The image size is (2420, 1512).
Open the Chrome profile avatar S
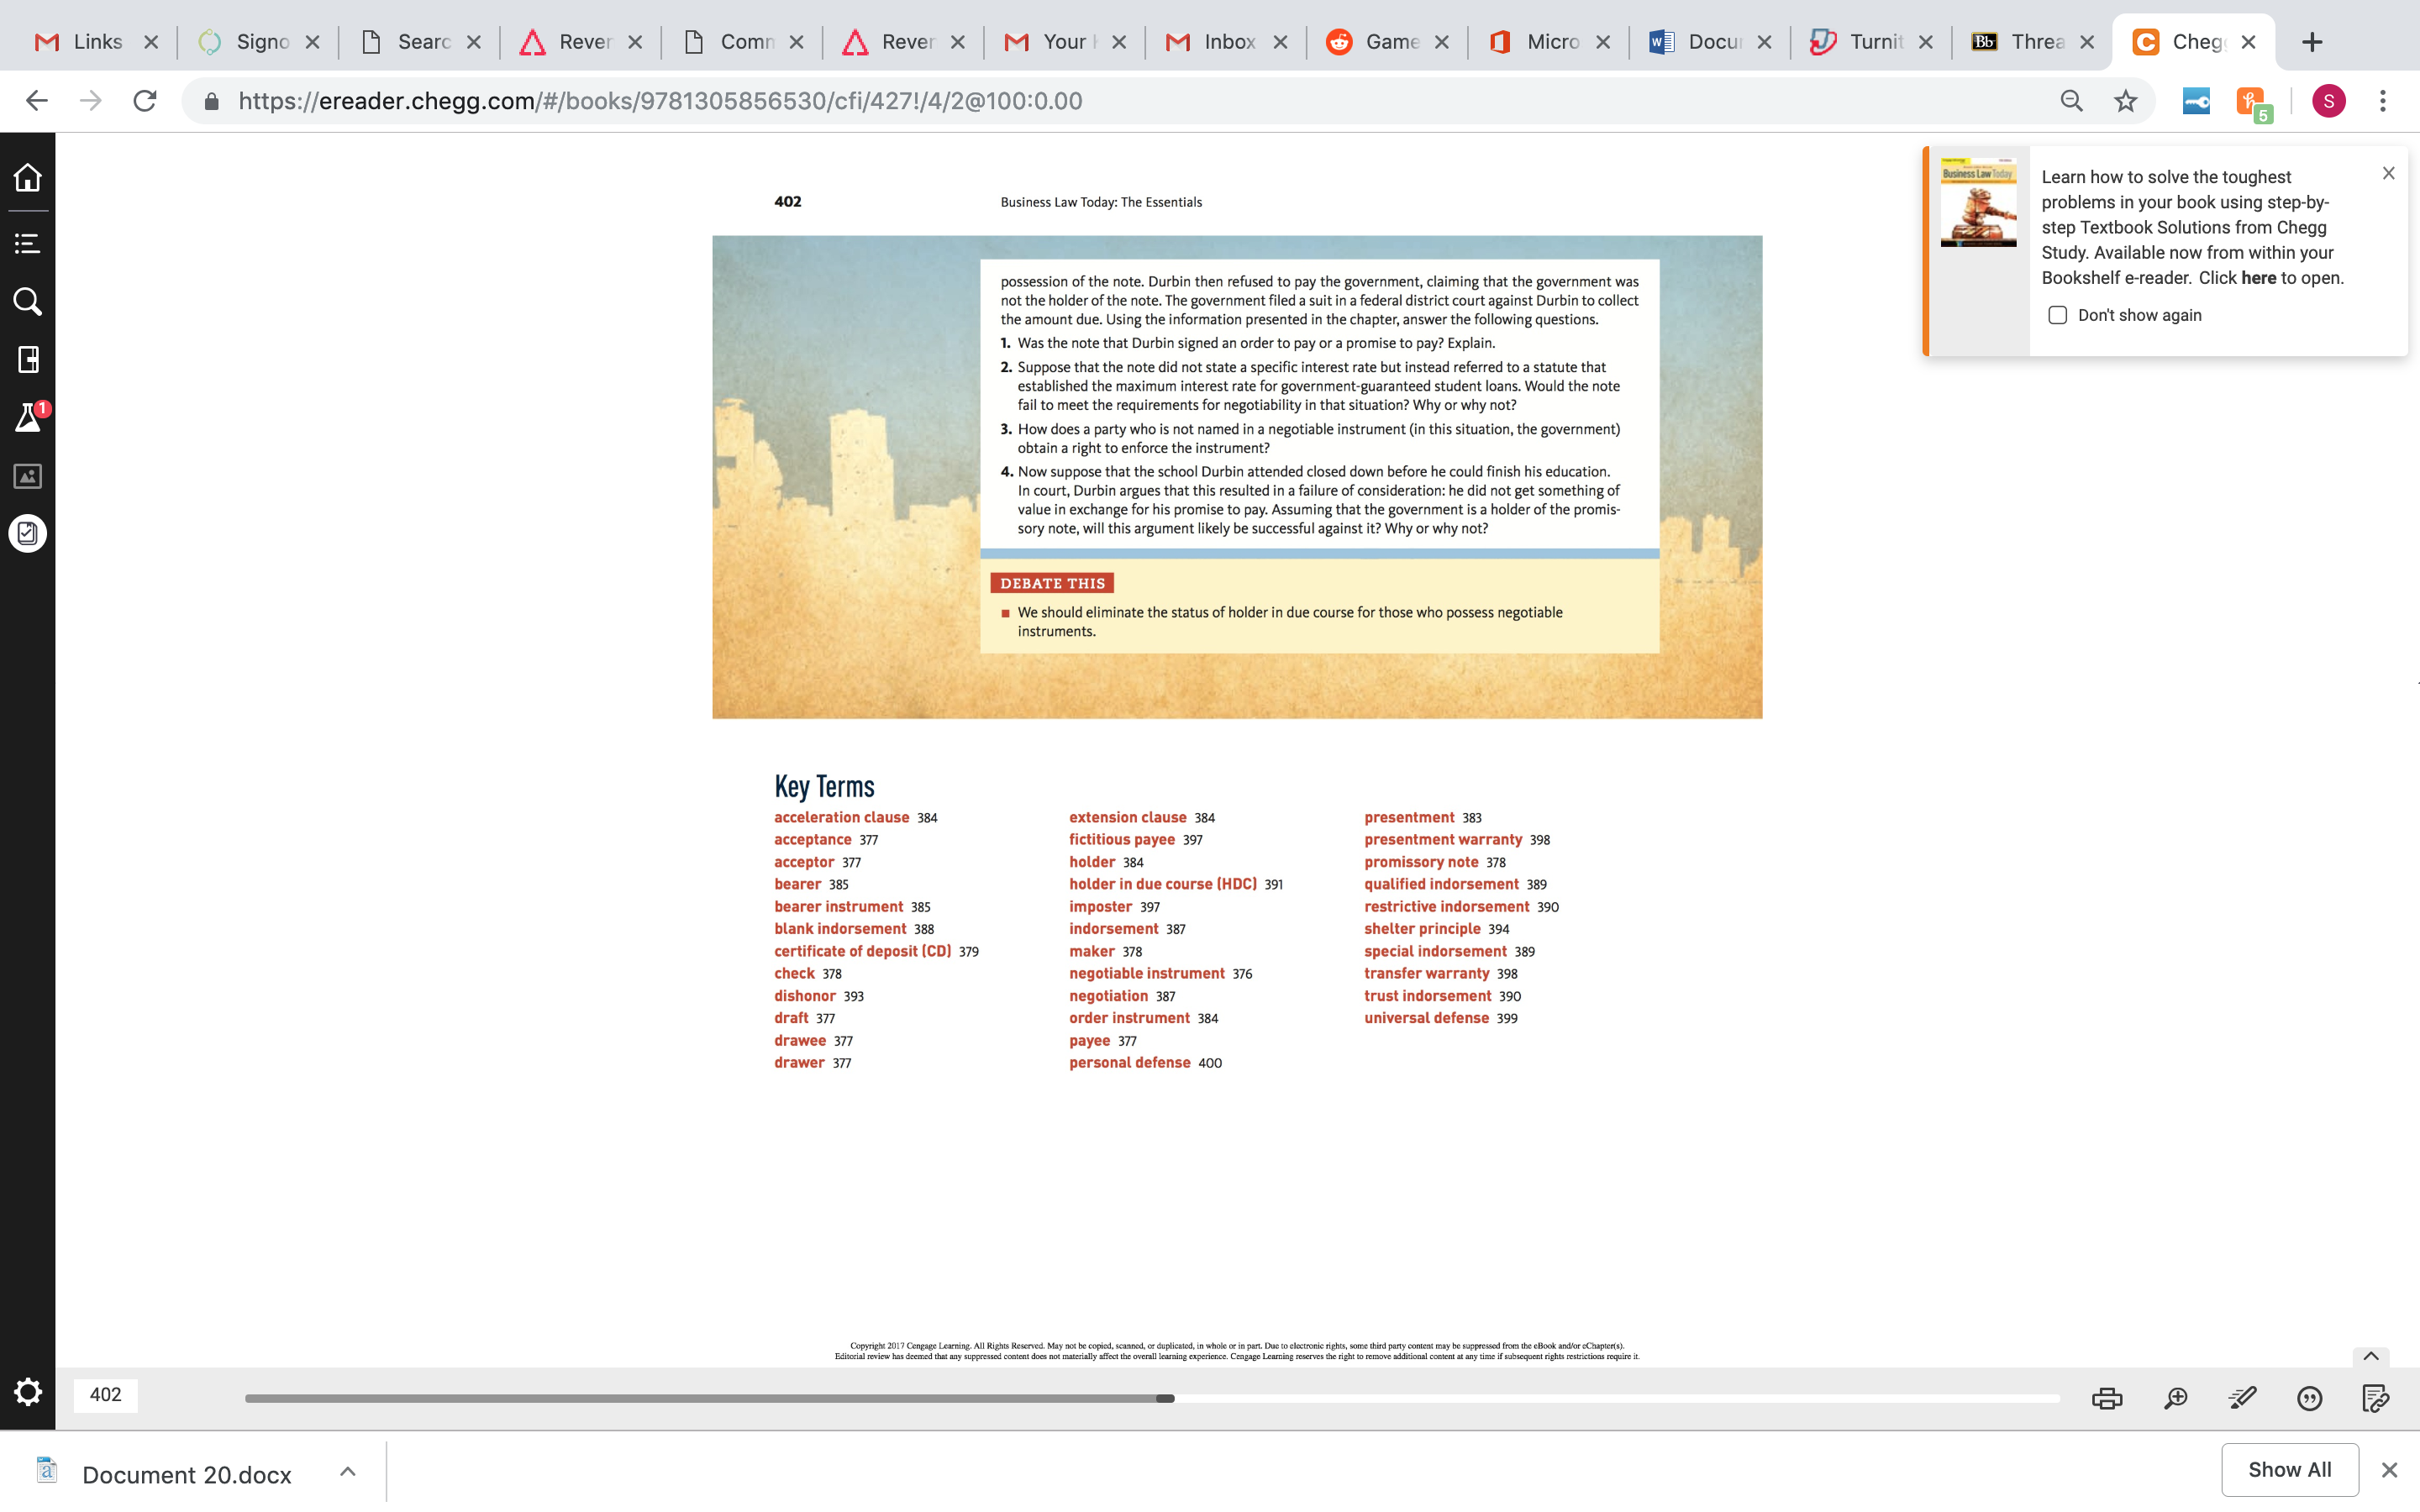click(2328, 101)
